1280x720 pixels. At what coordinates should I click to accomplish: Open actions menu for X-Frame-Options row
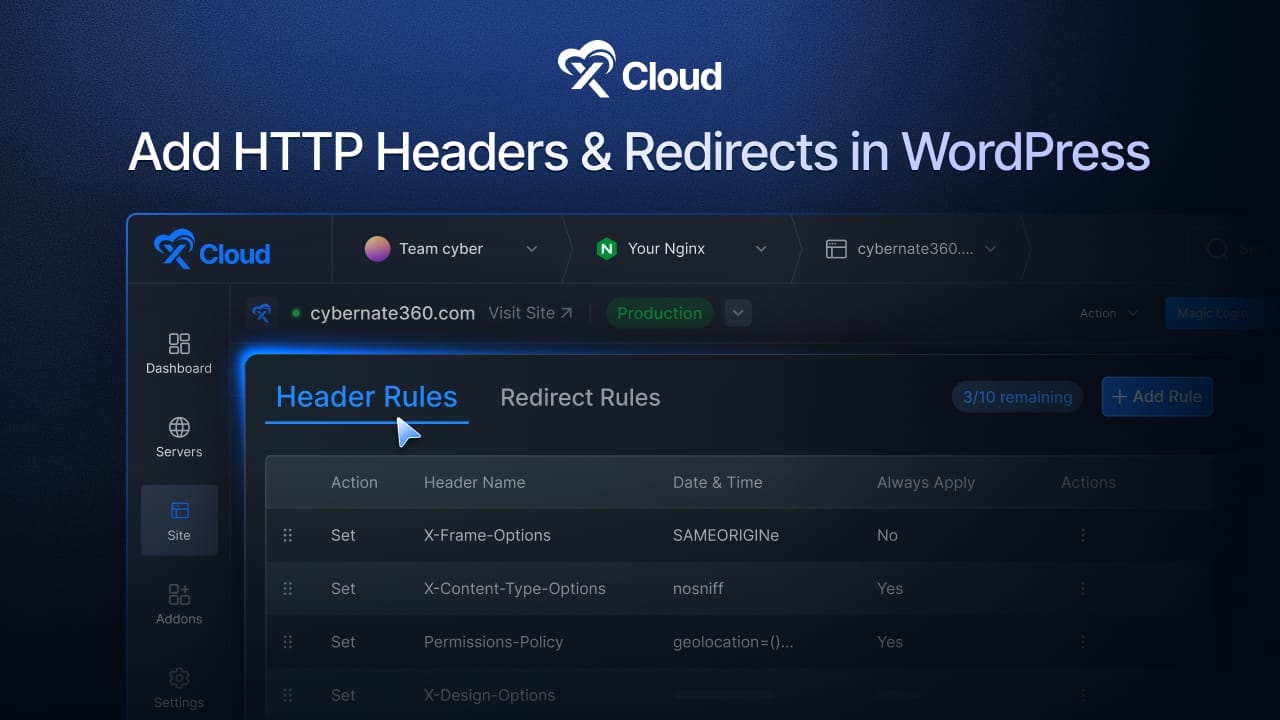1083,535
